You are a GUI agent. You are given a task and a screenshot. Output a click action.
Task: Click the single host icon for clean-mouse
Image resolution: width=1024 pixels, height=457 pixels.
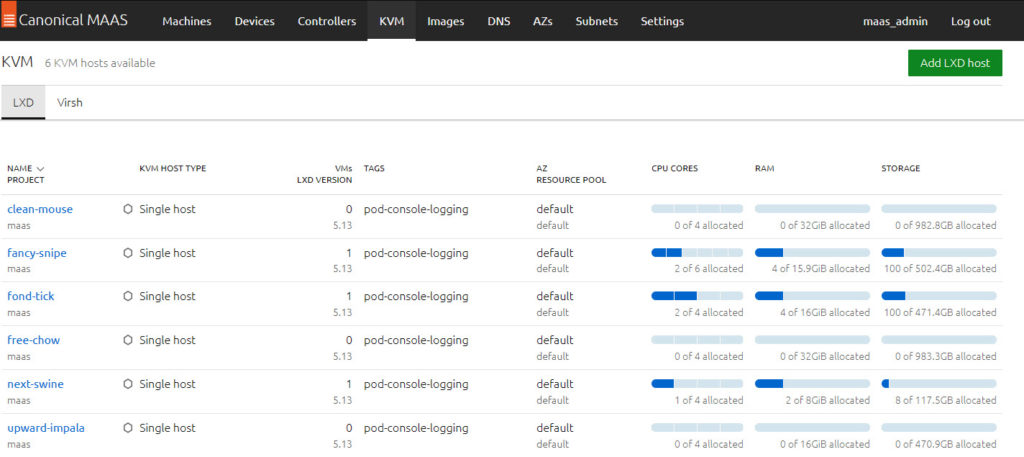coord(128,210)
